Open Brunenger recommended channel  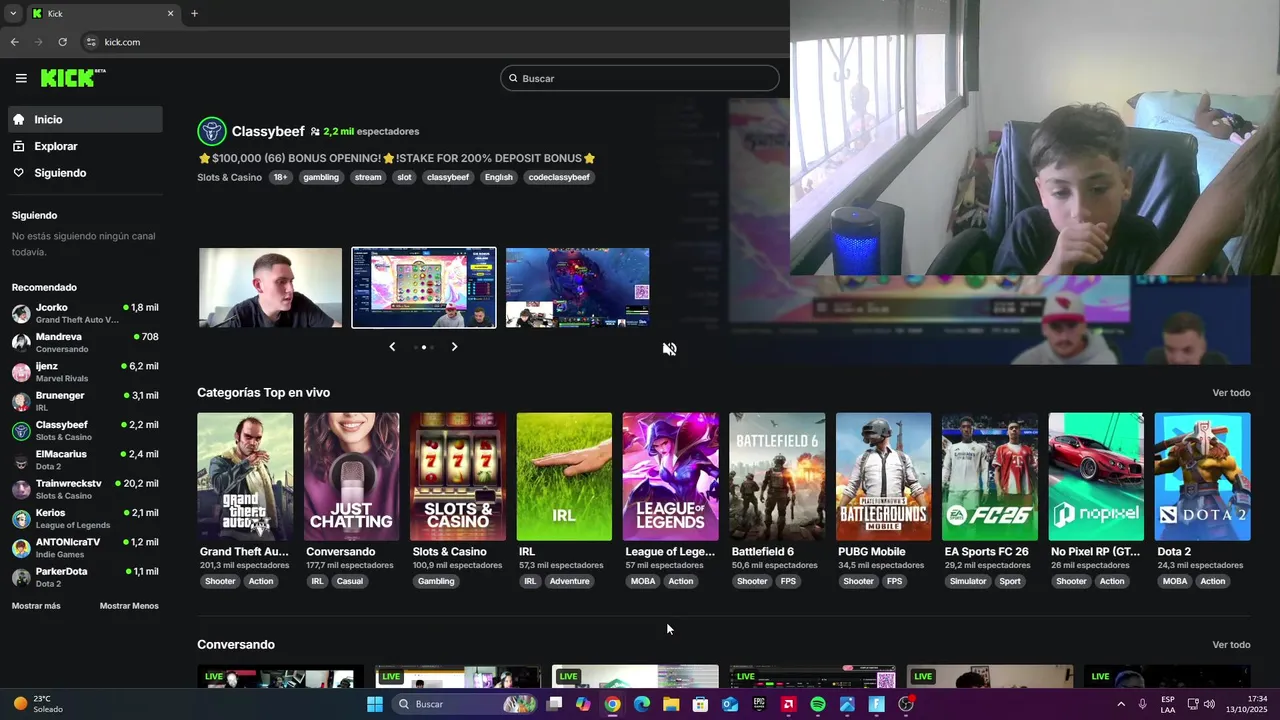tap(85, 401)
